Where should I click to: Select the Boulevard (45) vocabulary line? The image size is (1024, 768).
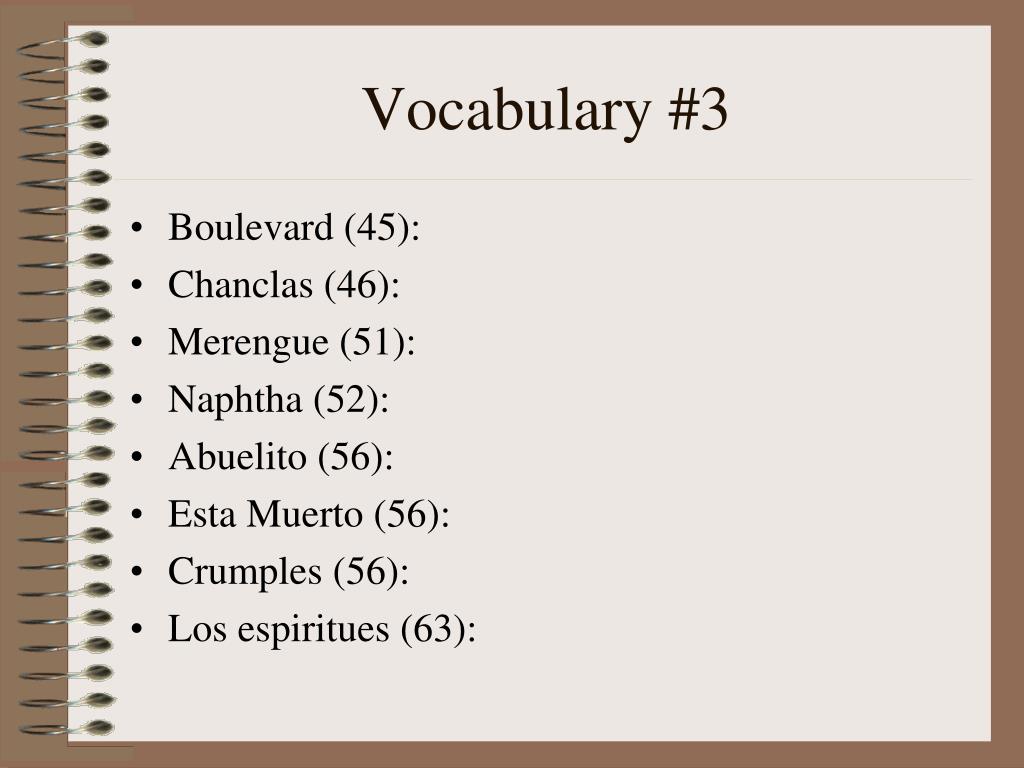(x=294, y=228)
